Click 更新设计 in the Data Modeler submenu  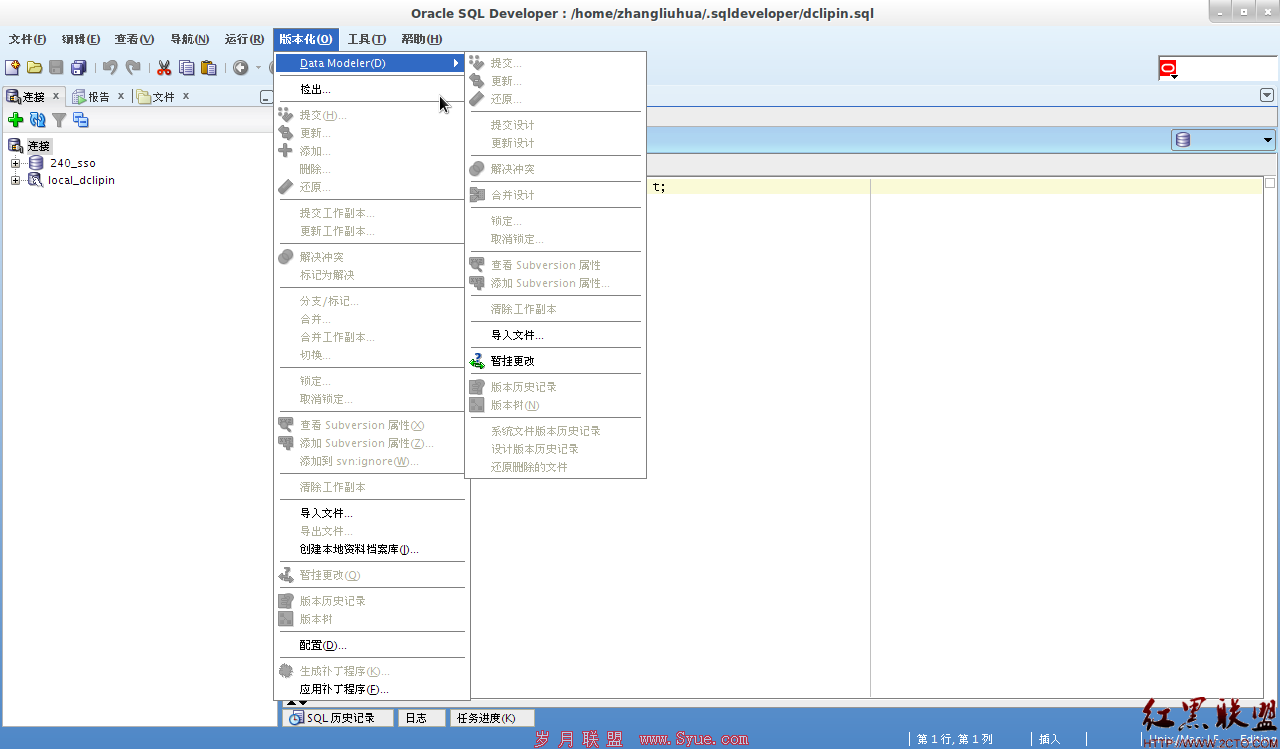(555, 143)
